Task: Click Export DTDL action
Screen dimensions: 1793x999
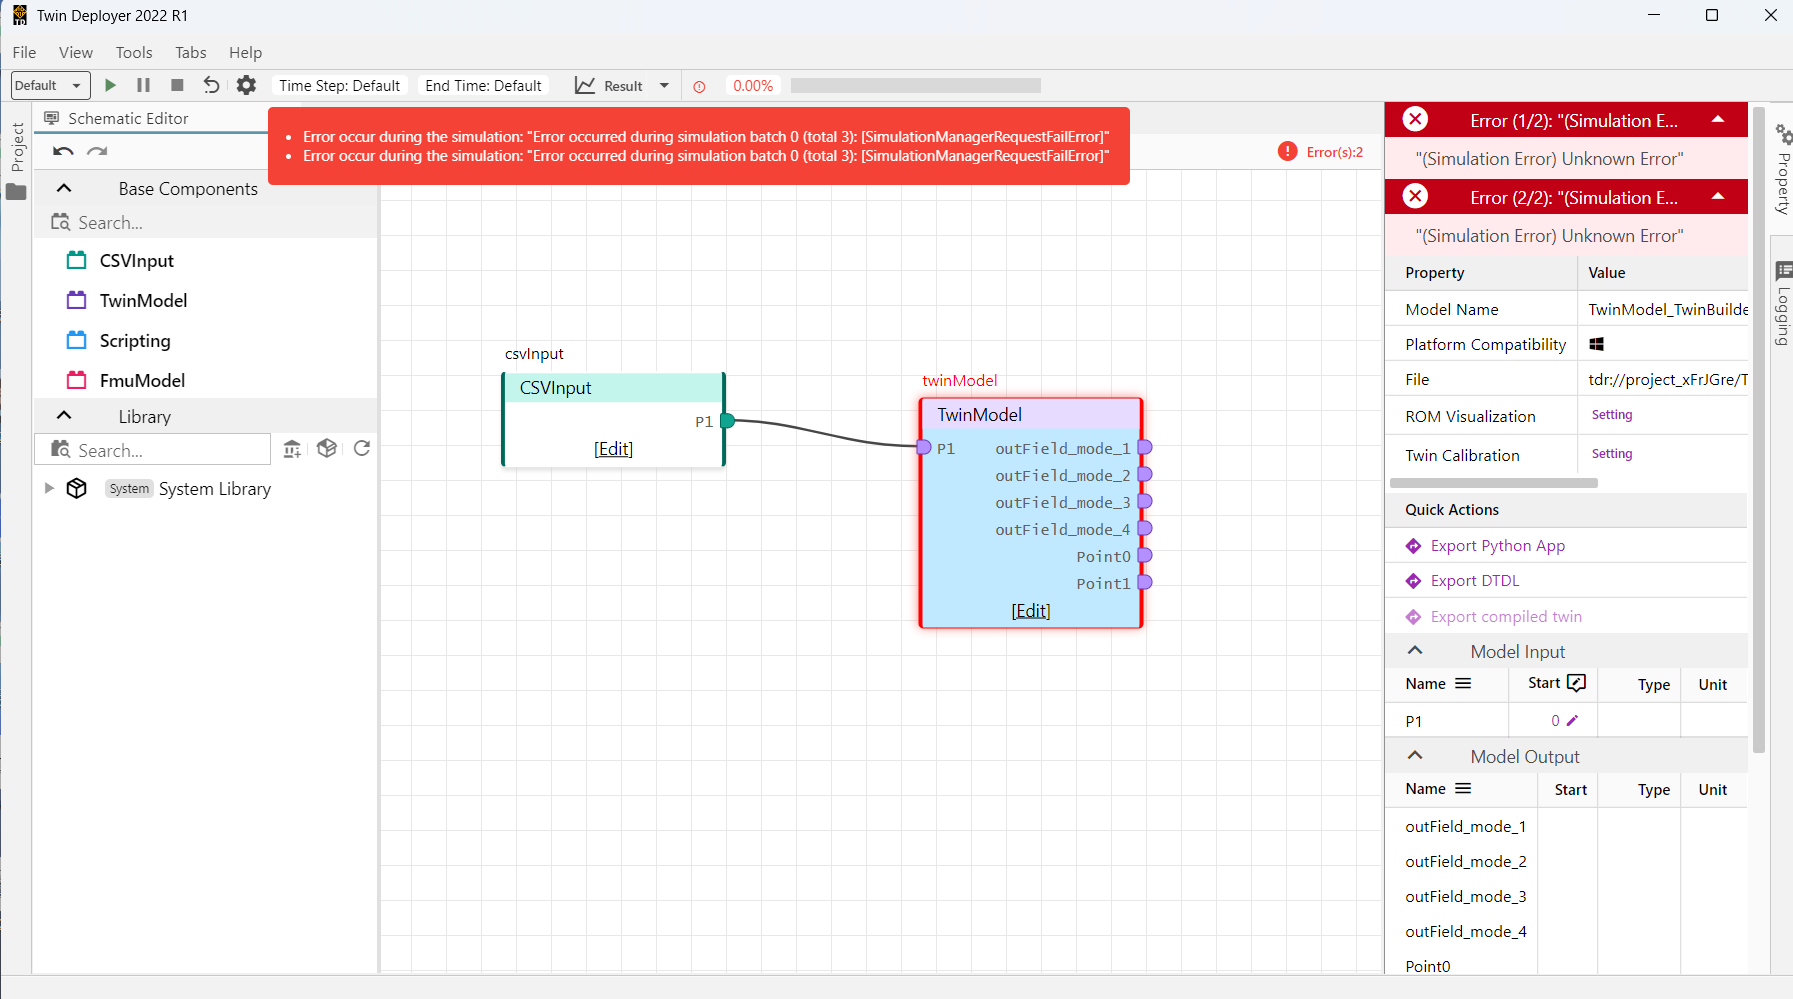Action: tap(1474, 581)
